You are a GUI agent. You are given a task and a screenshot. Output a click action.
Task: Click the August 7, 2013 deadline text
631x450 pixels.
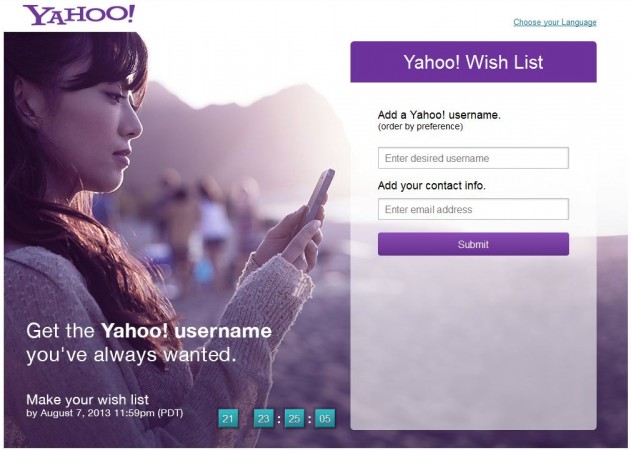point(105,413)
